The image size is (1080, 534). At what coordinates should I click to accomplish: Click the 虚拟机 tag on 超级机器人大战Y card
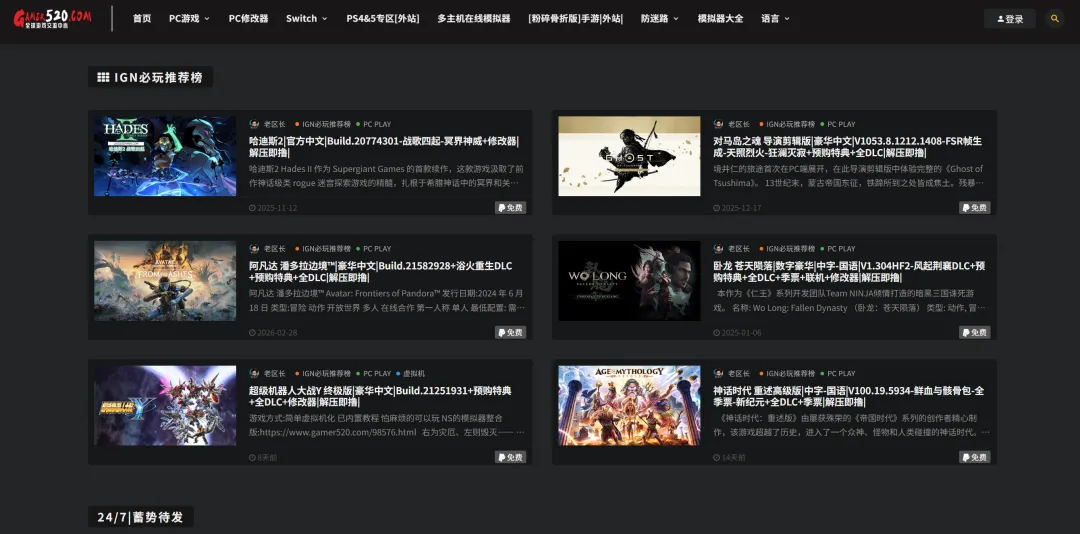(411, 373)
